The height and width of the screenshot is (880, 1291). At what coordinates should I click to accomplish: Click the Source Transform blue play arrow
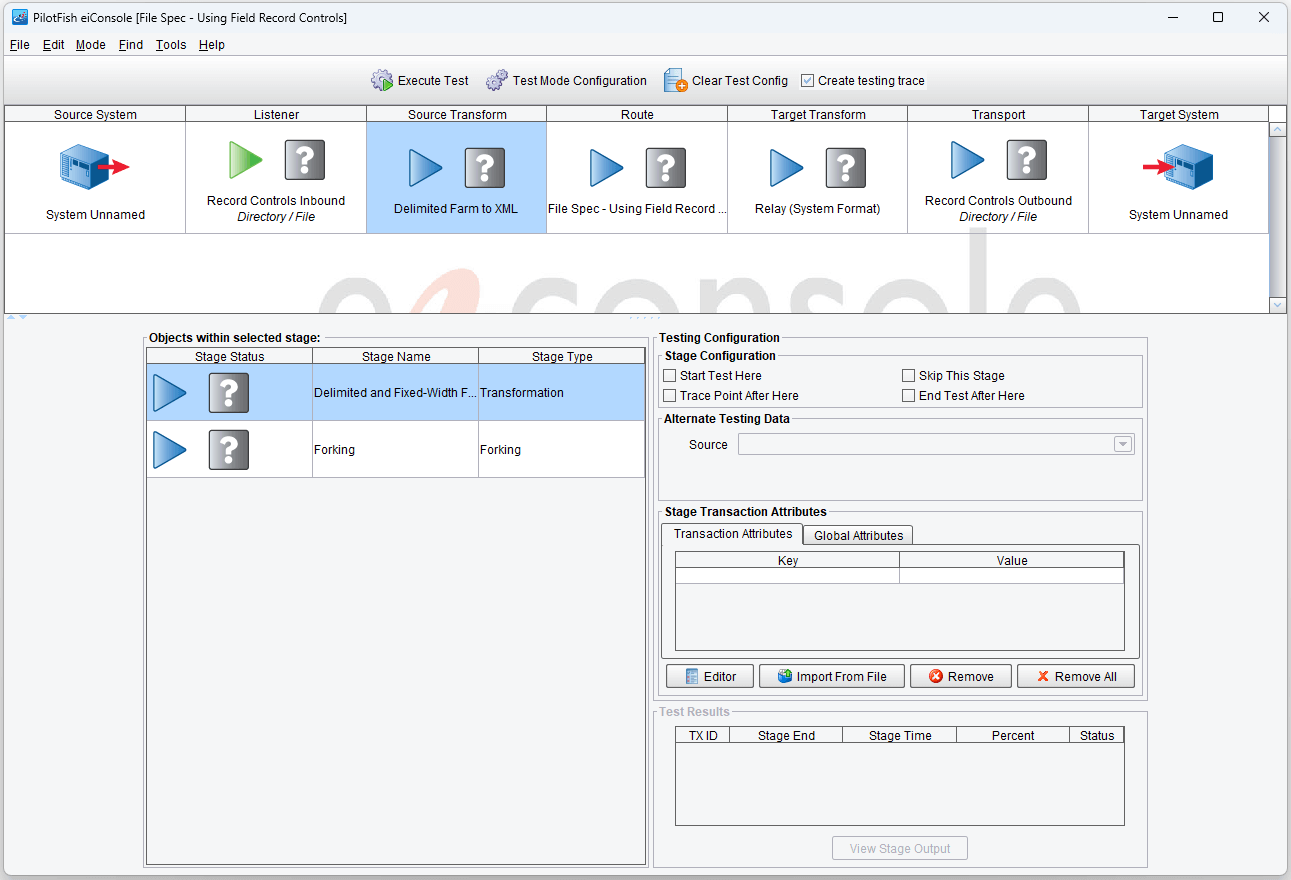tap(425, 168)
